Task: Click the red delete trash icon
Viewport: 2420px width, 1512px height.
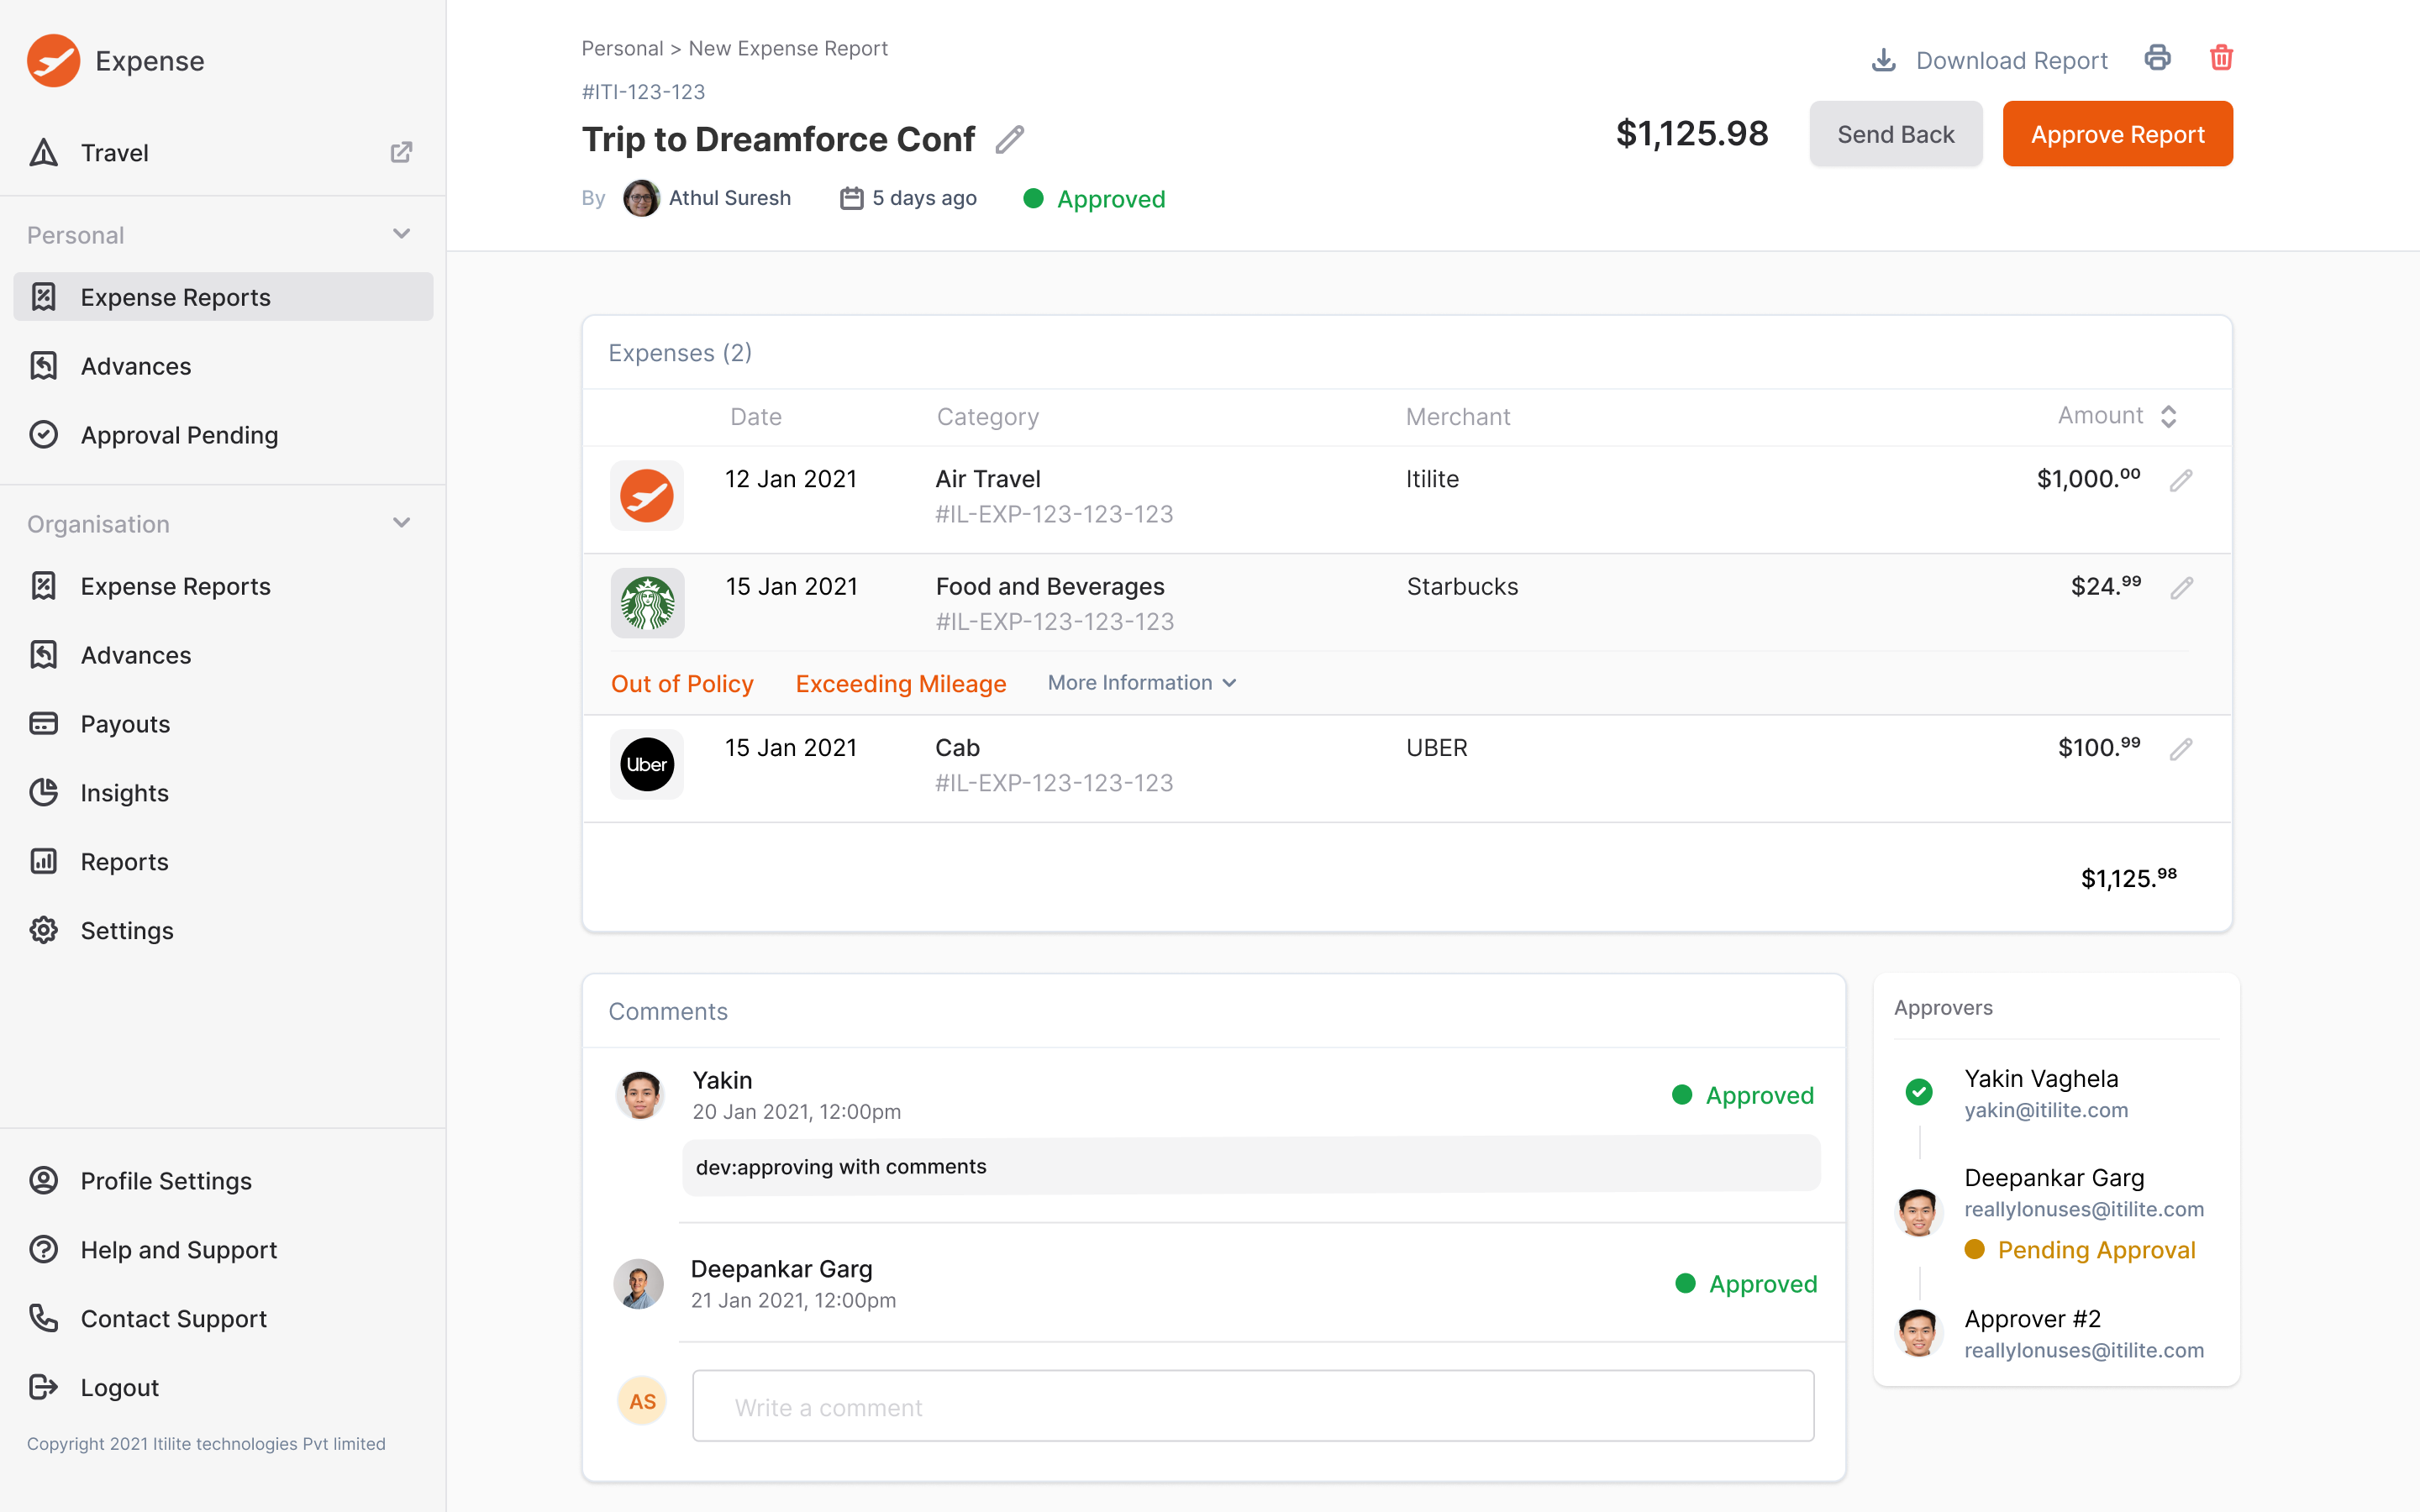Action: (2221, 58)
